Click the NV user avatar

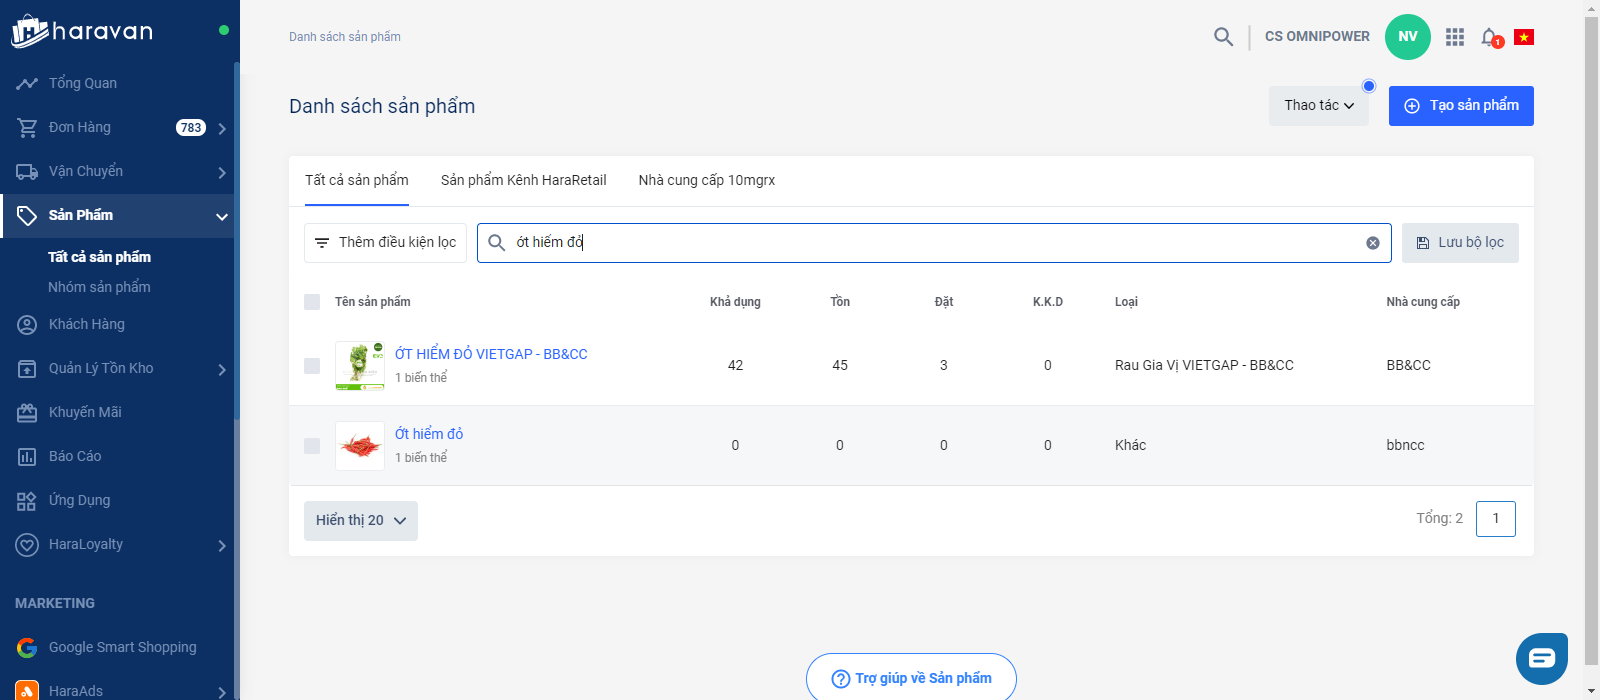tap(1407, 37)
